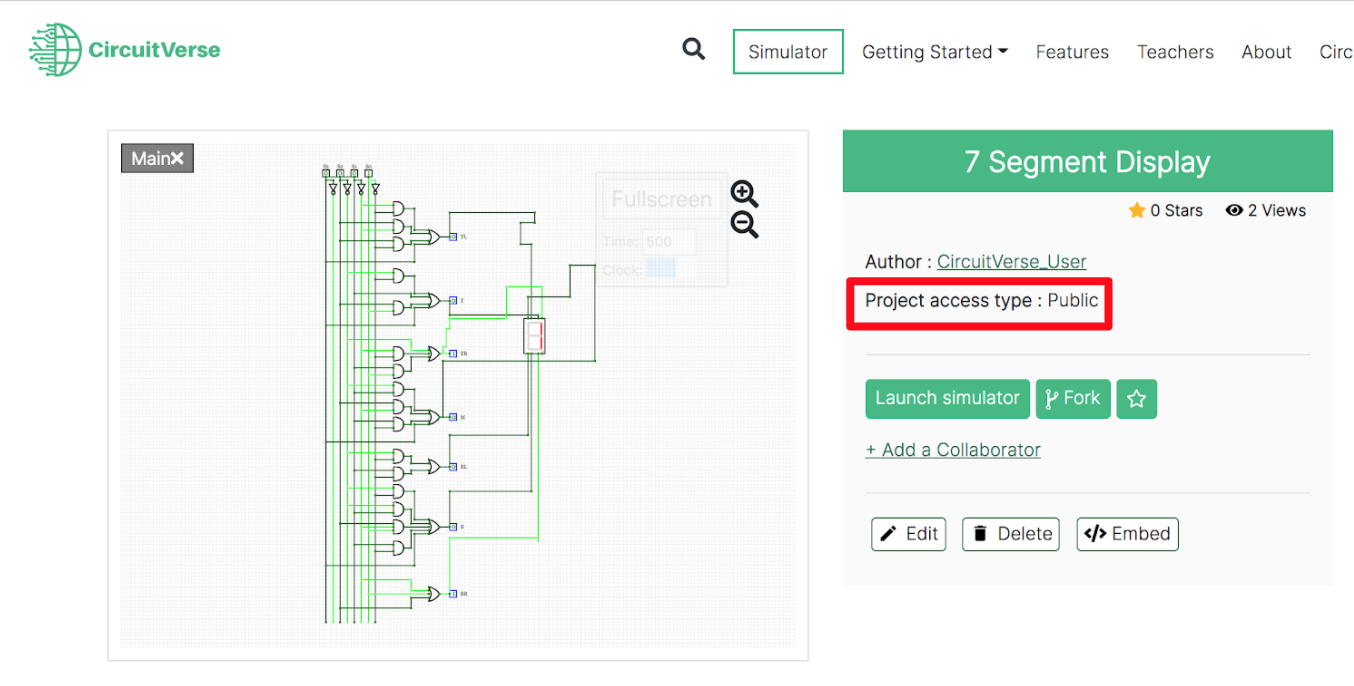1354x686 pixels.
Task: Open the Simulator nav item
Action: click(x=787, y=52)
